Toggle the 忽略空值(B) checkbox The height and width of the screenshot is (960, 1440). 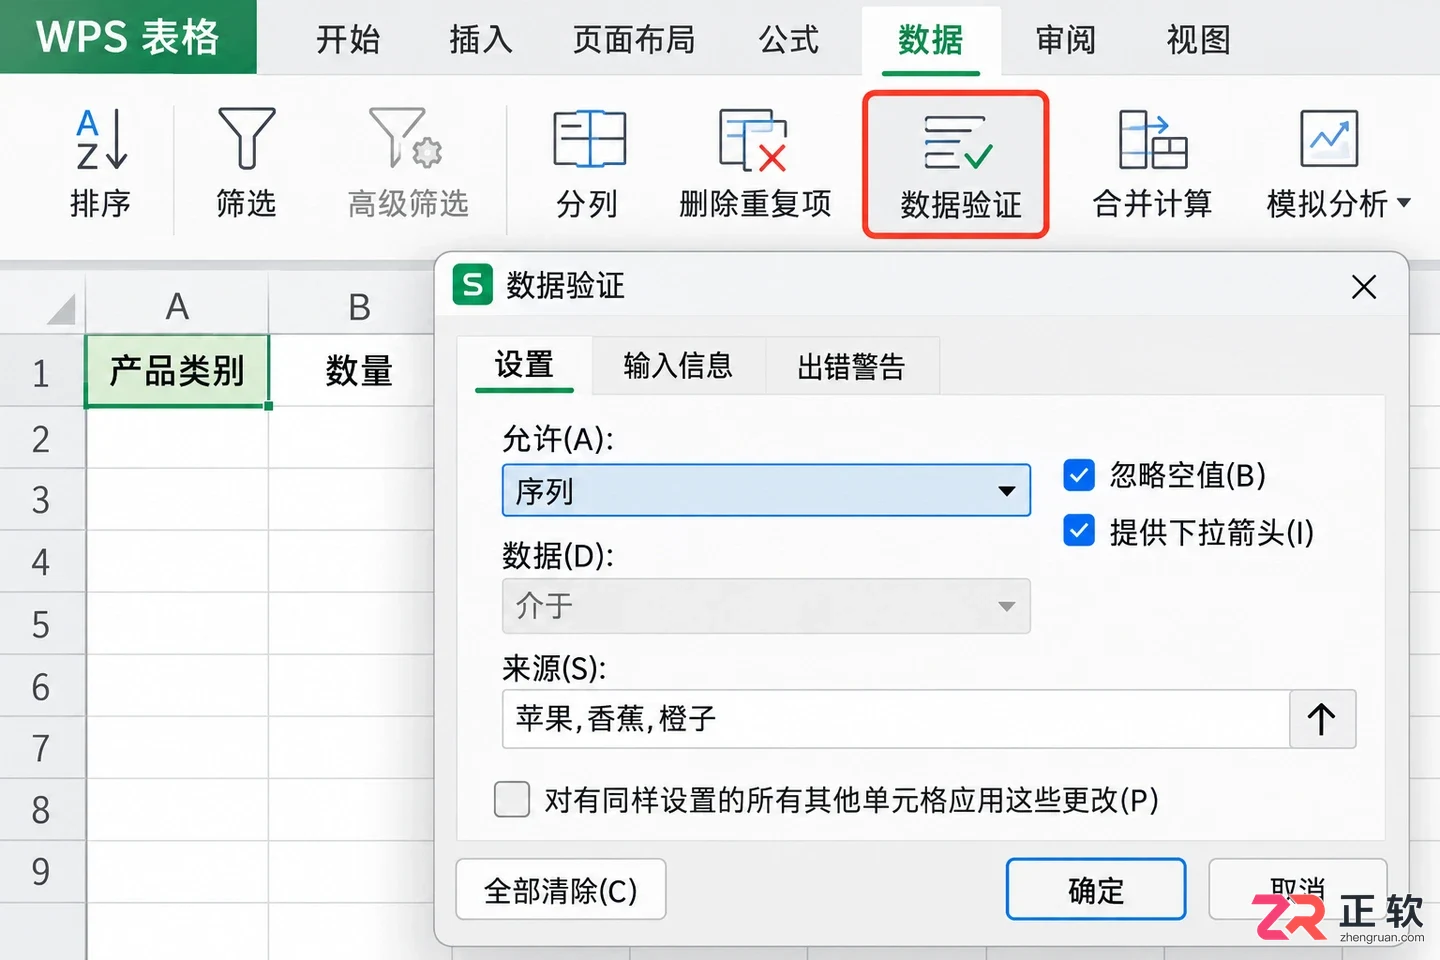(x=1079, y=475)
